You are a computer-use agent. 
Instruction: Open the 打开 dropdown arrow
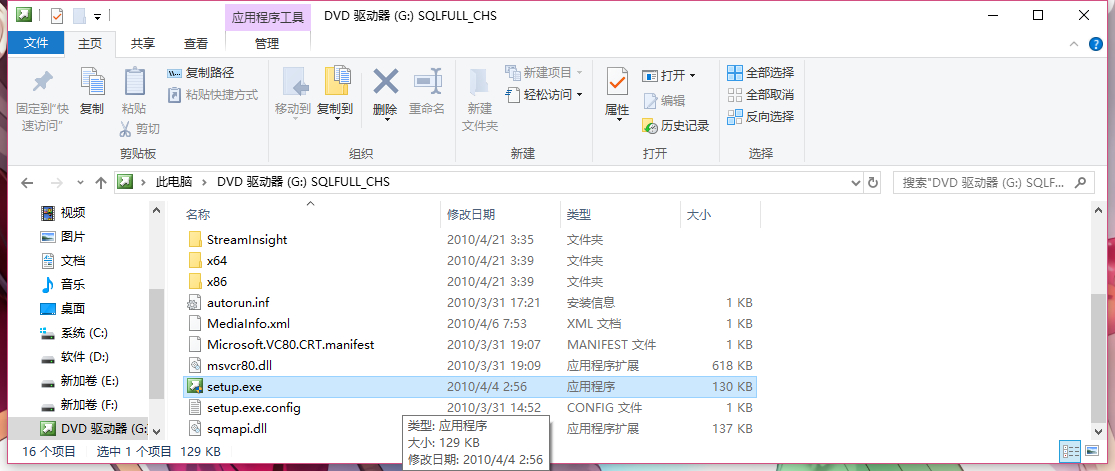pos(693,75)
